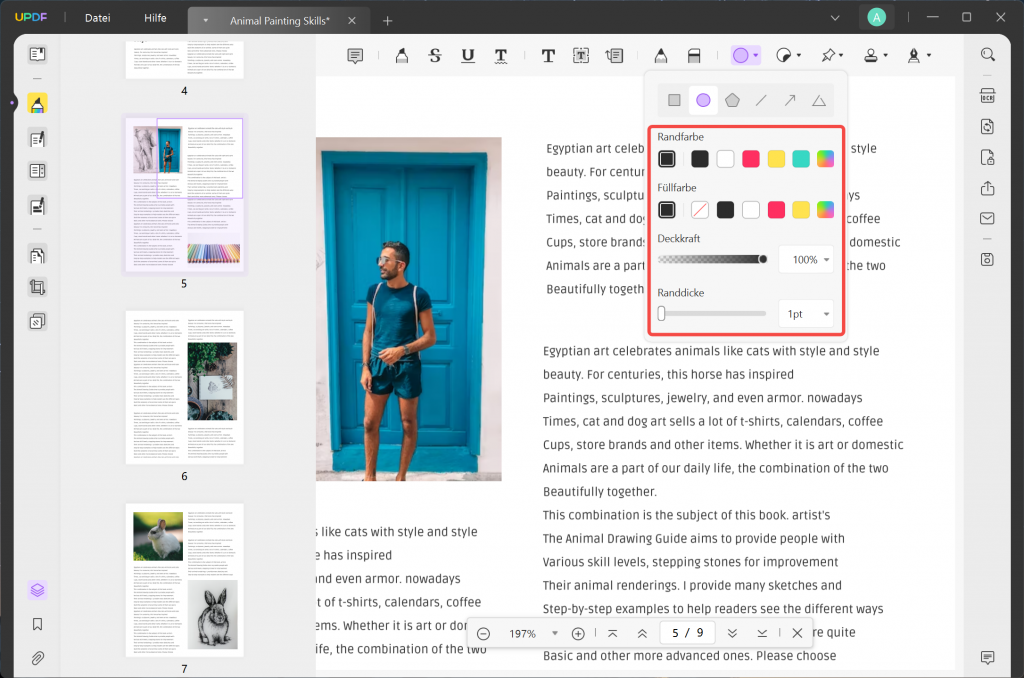
Task: Select the sticky note comment tool
Action: [355, 56]
